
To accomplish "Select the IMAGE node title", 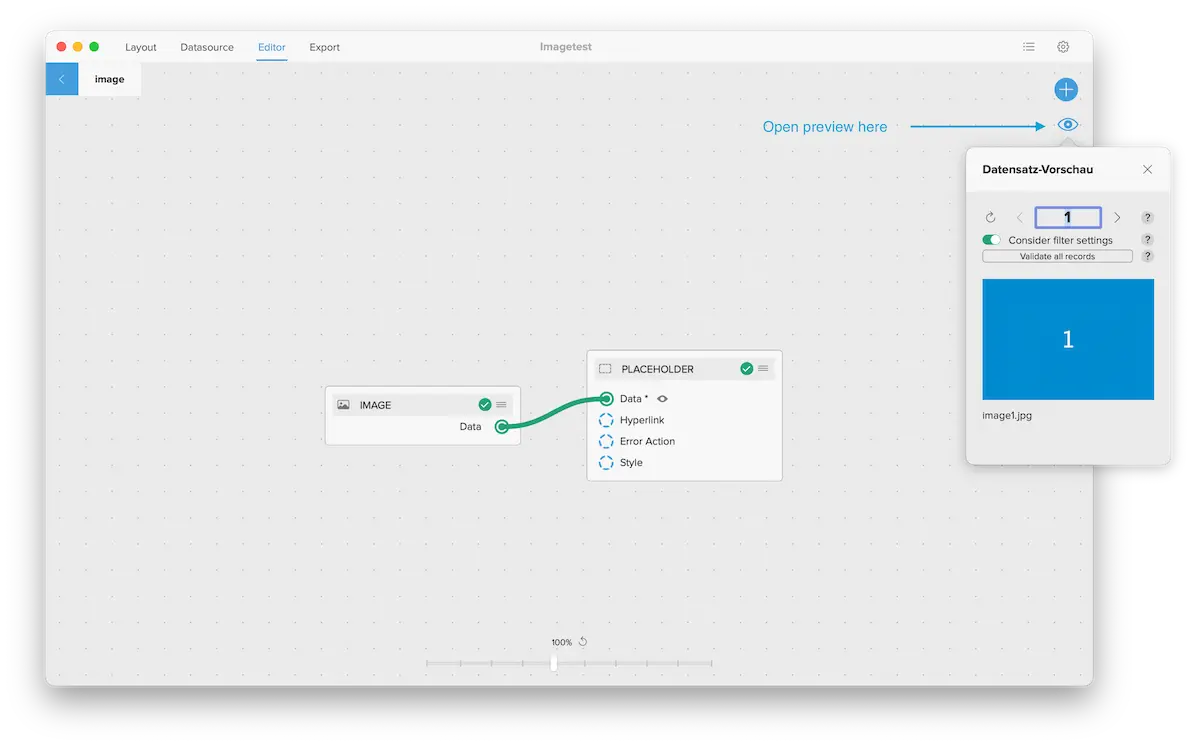I will (375, 405).
